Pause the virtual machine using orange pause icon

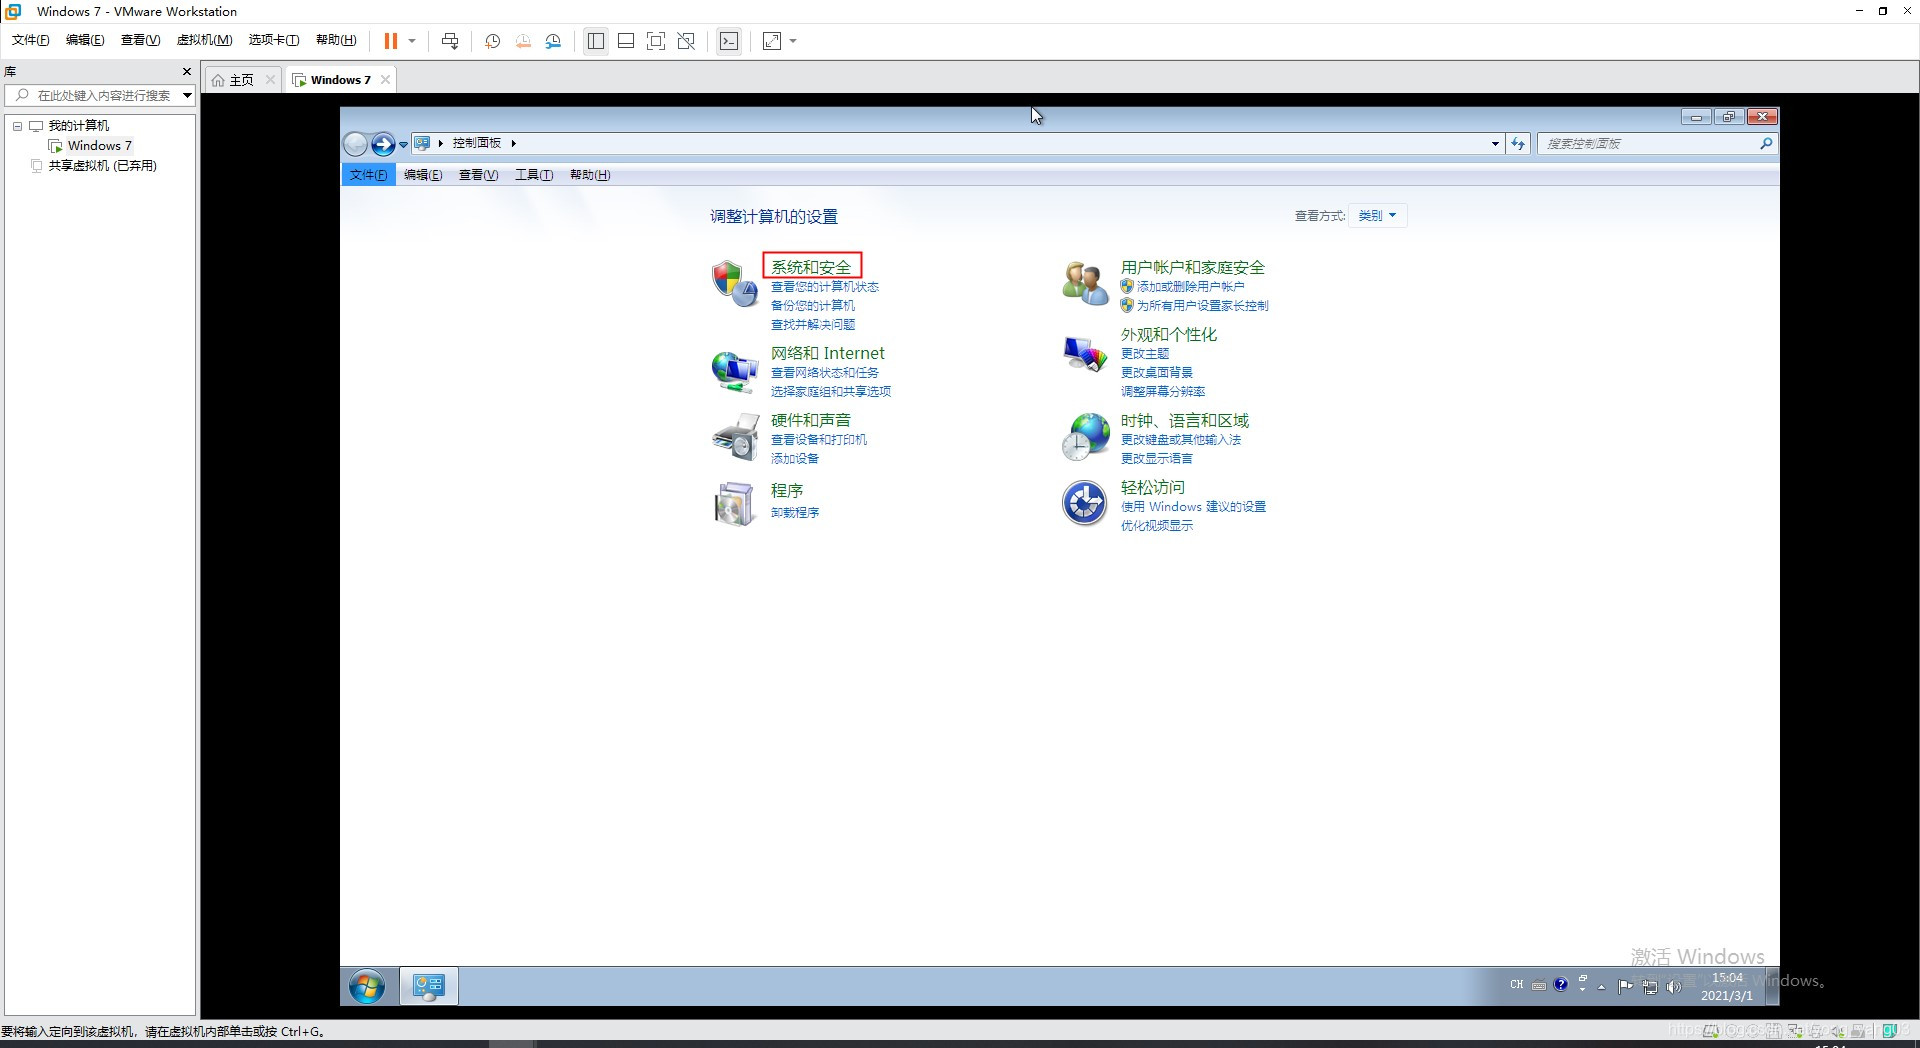[x=391, y=41]
